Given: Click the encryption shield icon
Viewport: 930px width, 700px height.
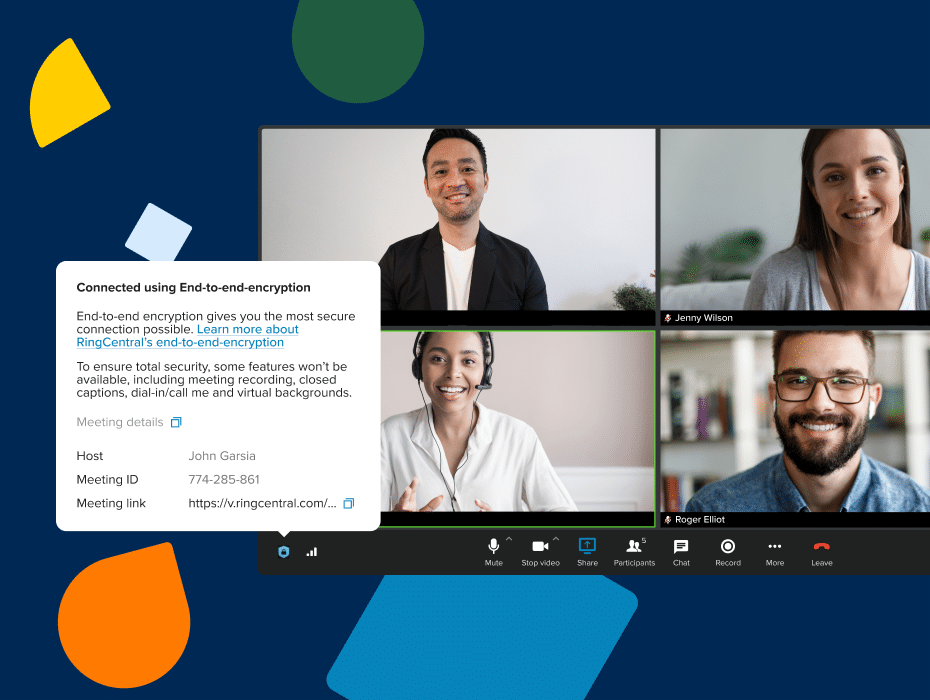Looking at the screenshot, I should point(284,551).
